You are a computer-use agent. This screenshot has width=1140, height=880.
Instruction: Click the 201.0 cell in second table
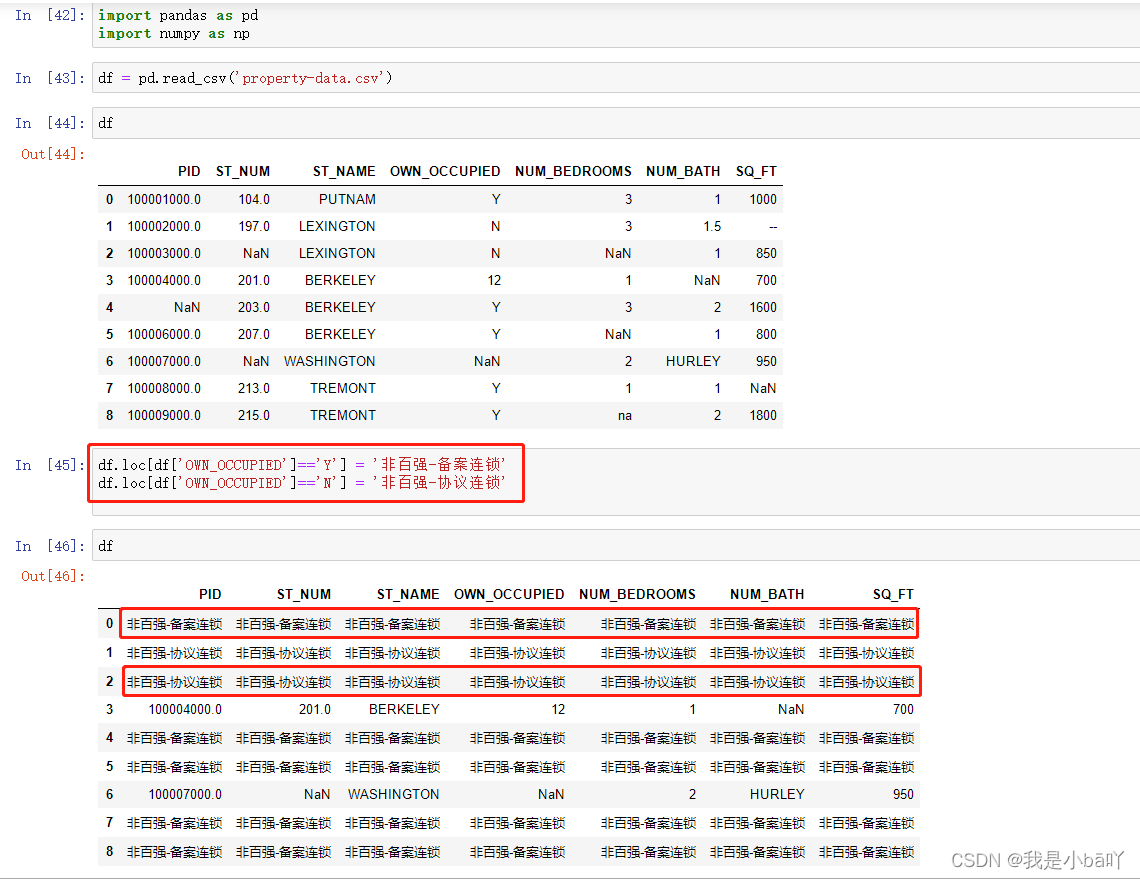(x=315, y=709)
